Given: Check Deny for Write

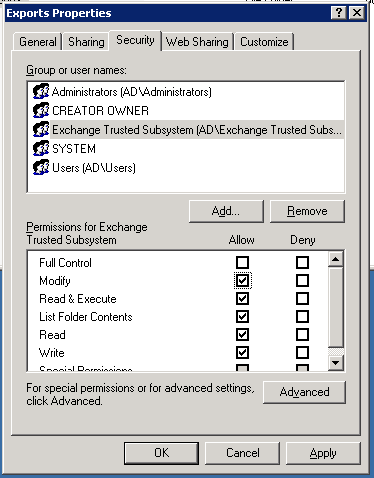Looking at the screenshot, I should tap(302, 353).
